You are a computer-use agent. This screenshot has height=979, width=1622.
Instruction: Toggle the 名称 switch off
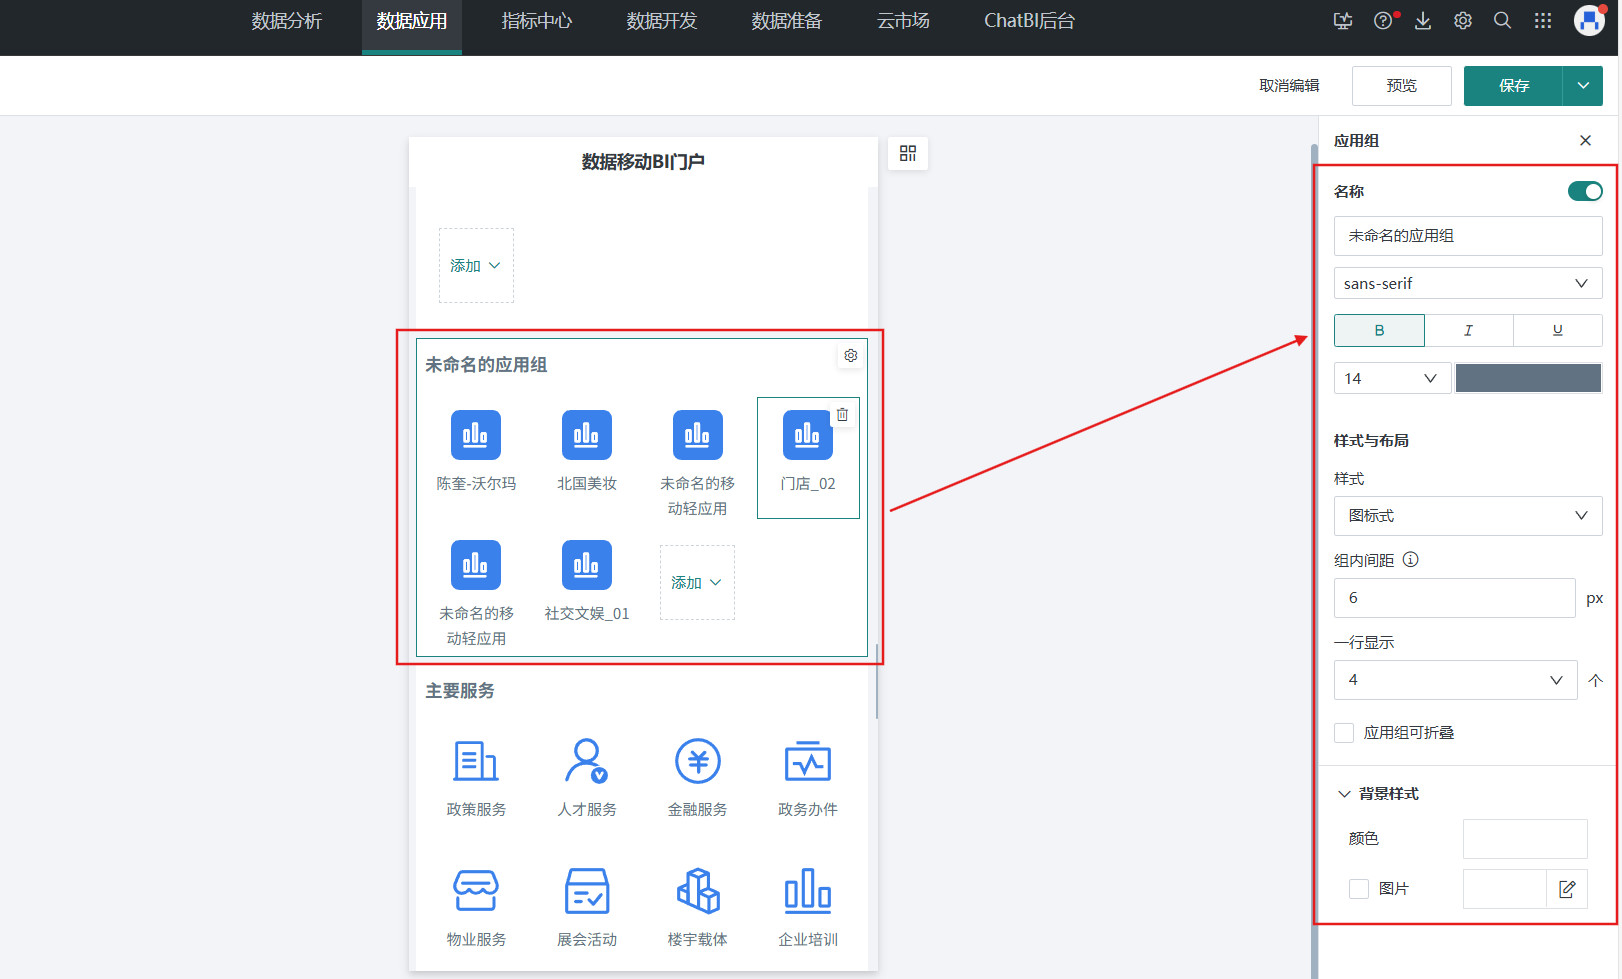pos(1584,191)
